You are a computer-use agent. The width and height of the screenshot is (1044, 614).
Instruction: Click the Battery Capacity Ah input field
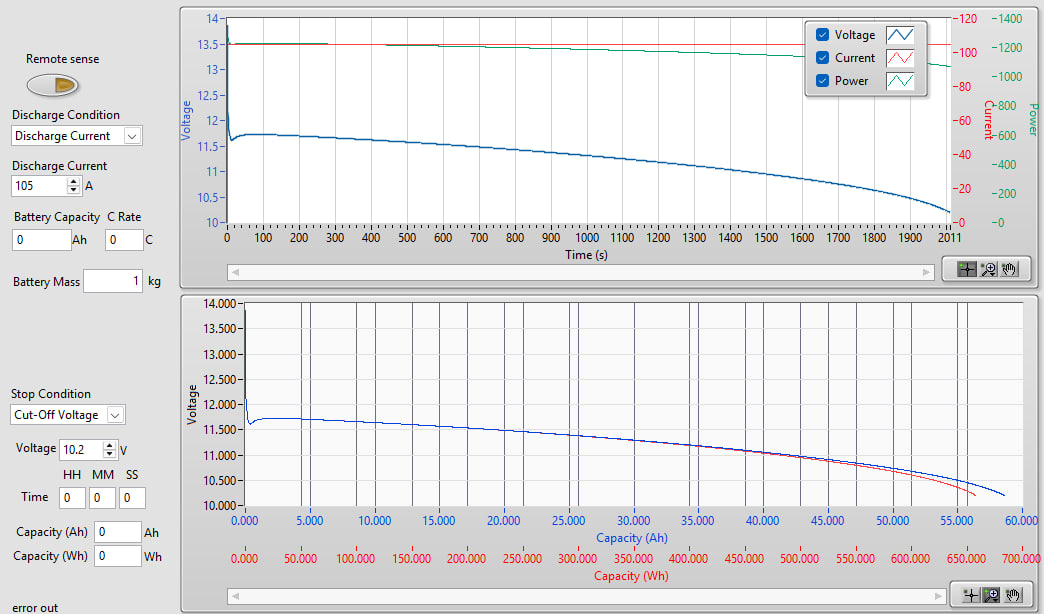[x=40, y=240]
